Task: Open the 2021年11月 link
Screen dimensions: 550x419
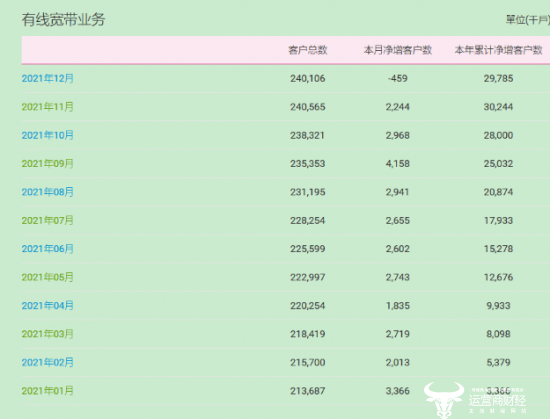Action: (48, 107)
